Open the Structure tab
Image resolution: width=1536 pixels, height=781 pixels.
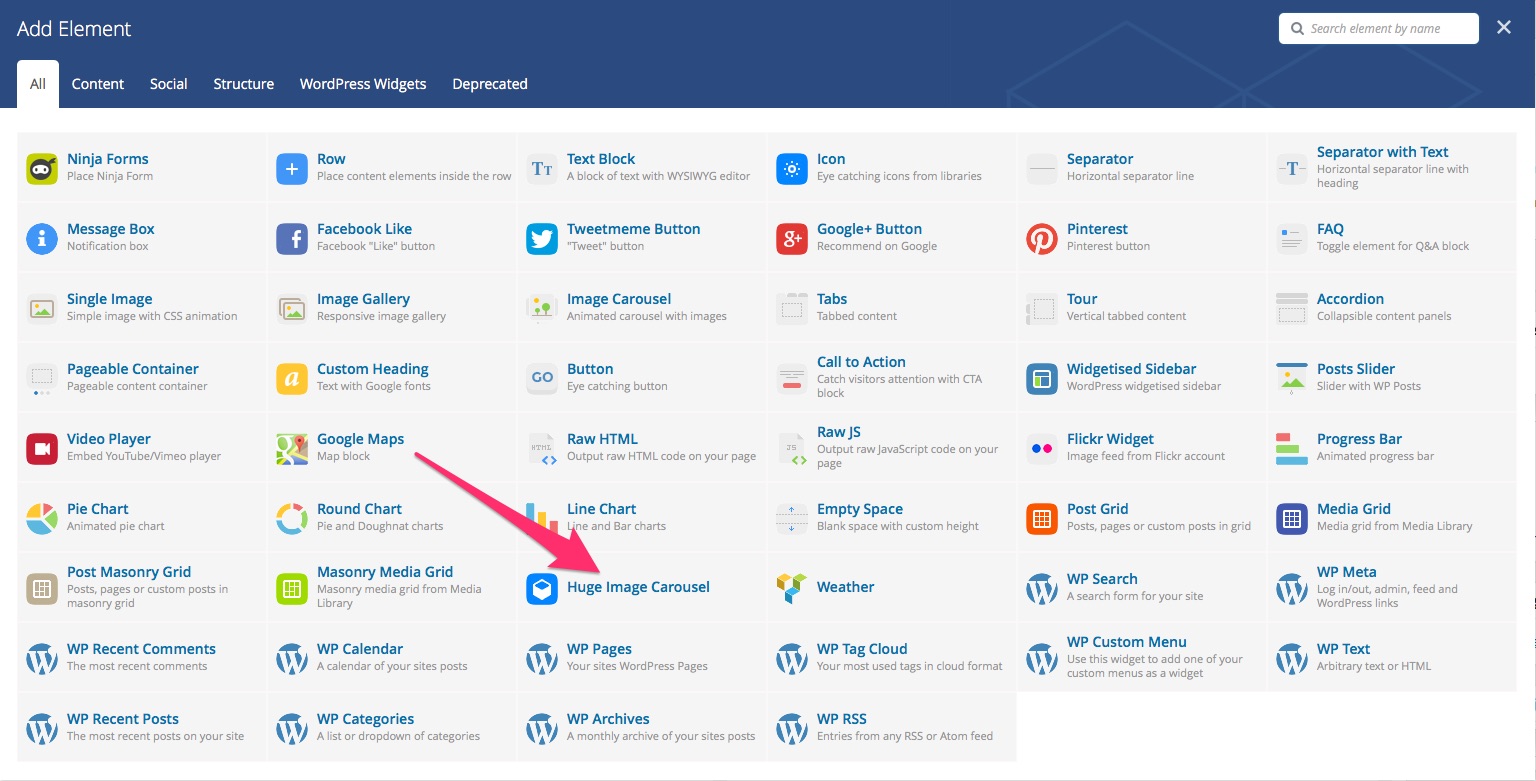tap(244, 84)
